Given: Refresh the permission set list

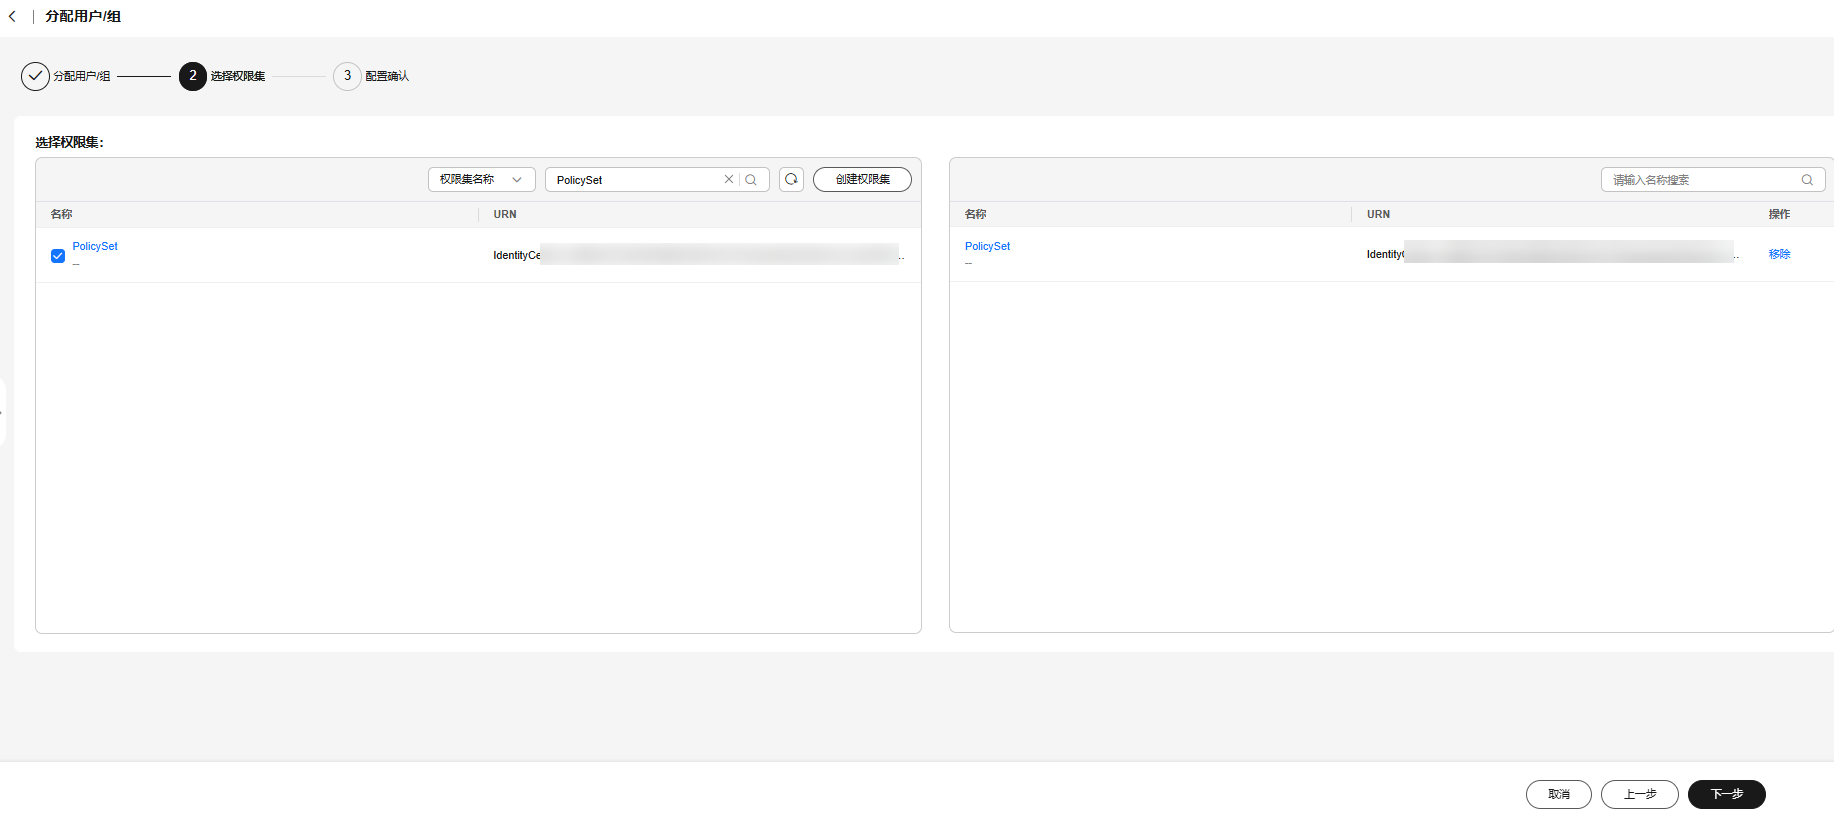Looking at the screenshot, I should tap(791, 180).
